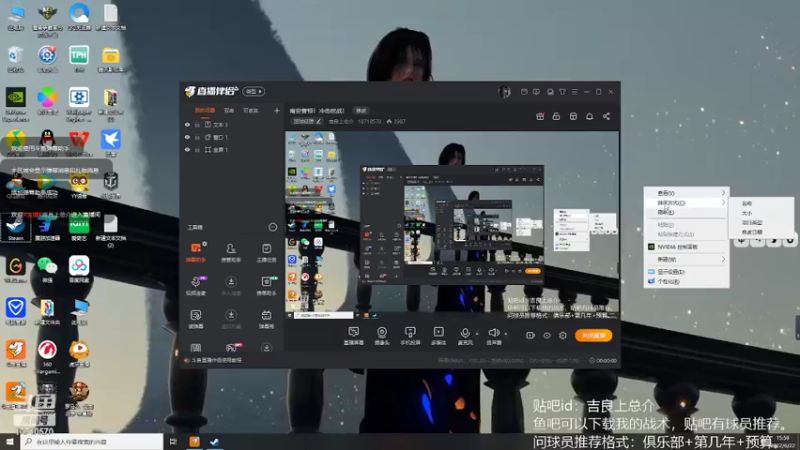Select the 文本 3 source row
The image size is (800, 450).
(x=232, y=125)
